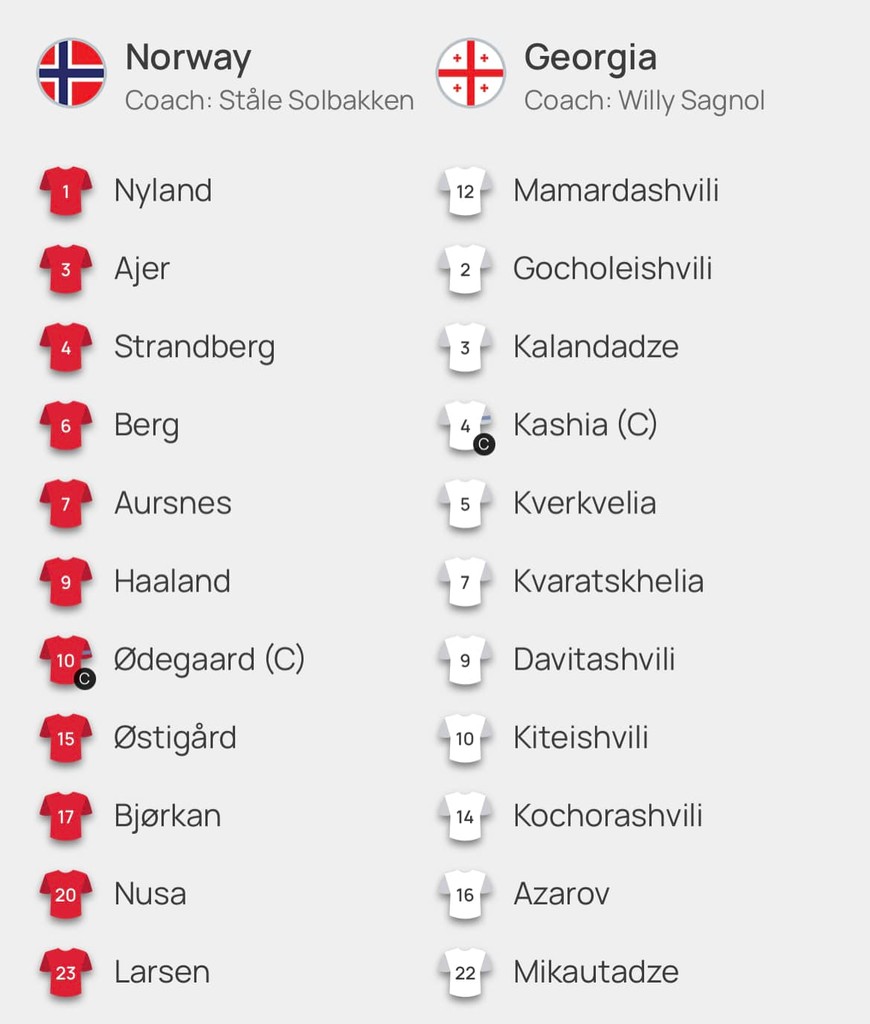
Task: Click Larsen's red number 23 jersey
Action: click(66, 972)
